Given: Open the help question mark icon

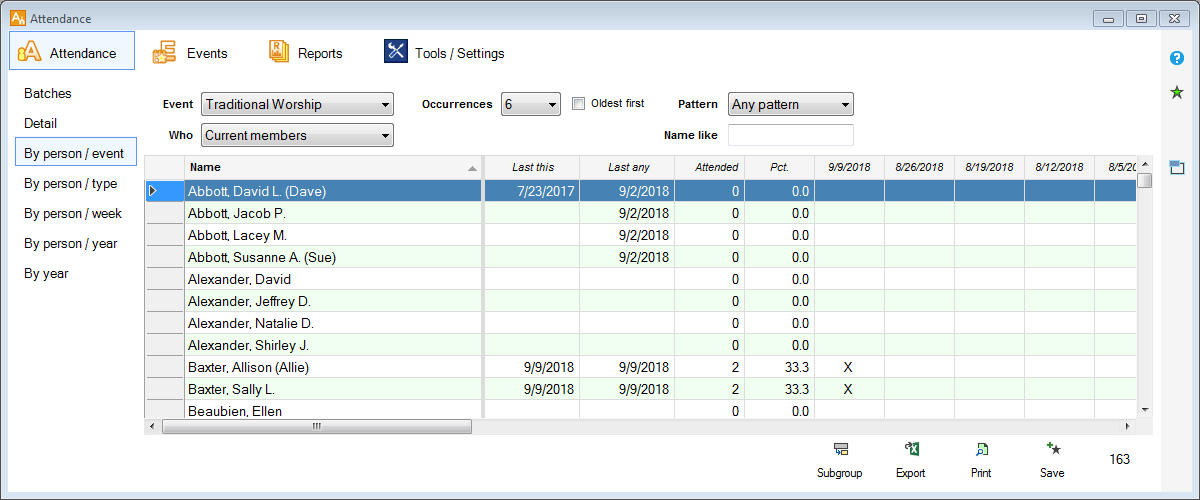Looking at the screenshot, I should [x=1177, y=58].
